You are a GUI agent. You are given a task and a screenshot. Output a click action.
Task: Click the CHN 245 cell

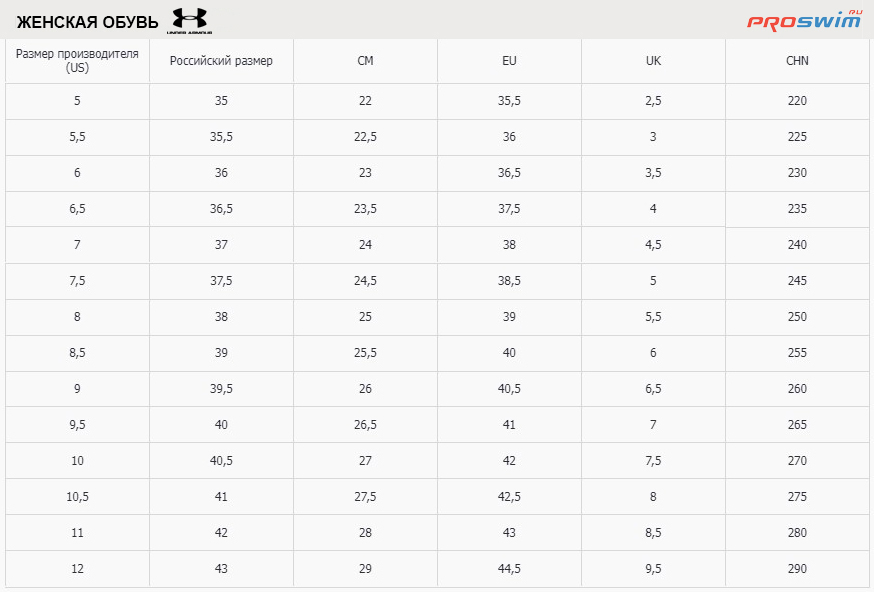click(797, 280)
